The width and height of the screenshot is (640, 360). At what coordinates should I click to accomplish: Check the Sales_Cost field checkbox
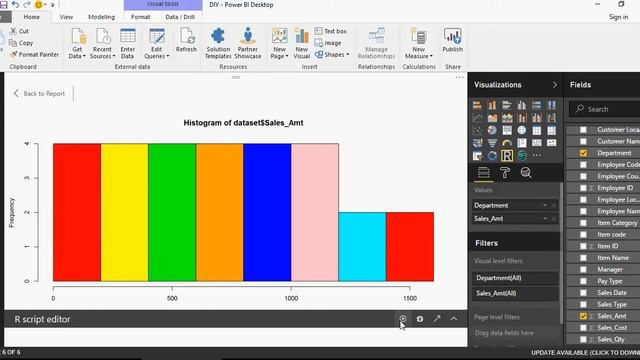pyautogui.click(x=583, y=328)
